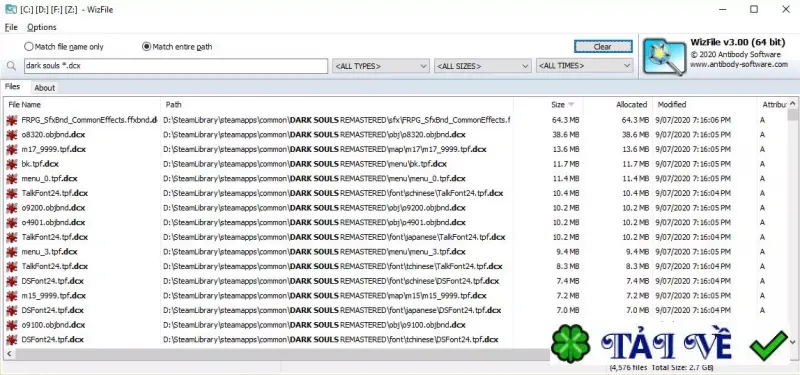The height and width of the screenshot is (375, 800).
Task: Click the Clear button
Action: (x=603, y=46)
